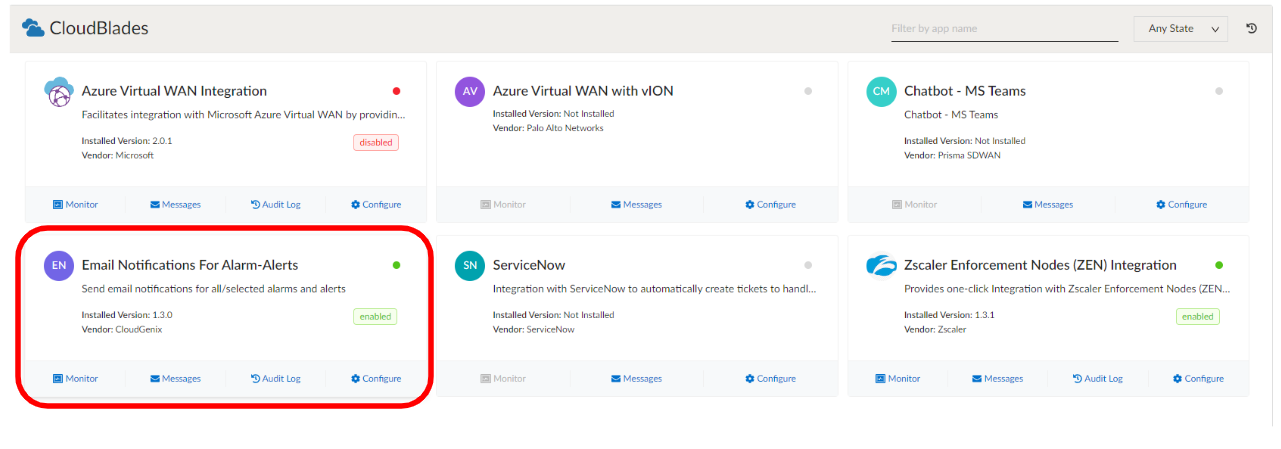Configure the ServiceNow CloudBlade
Viewport: 1281px width, 449px height.
coord(770,379)
